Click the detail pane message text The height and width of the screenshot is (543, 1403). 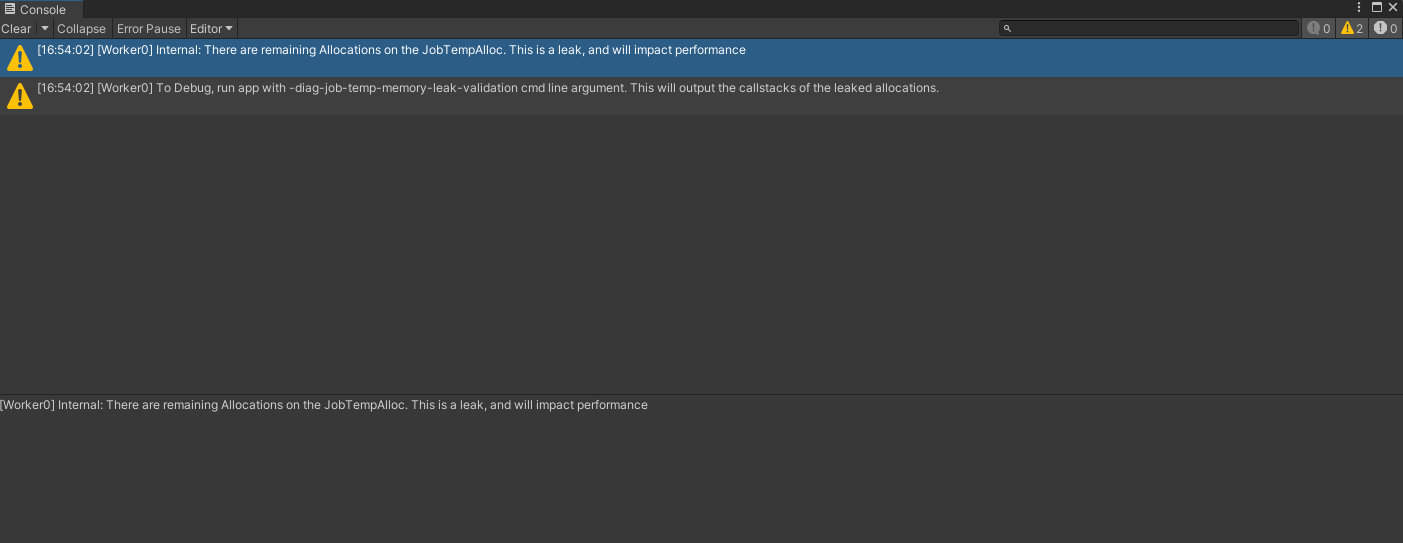(x=324, y=405)
